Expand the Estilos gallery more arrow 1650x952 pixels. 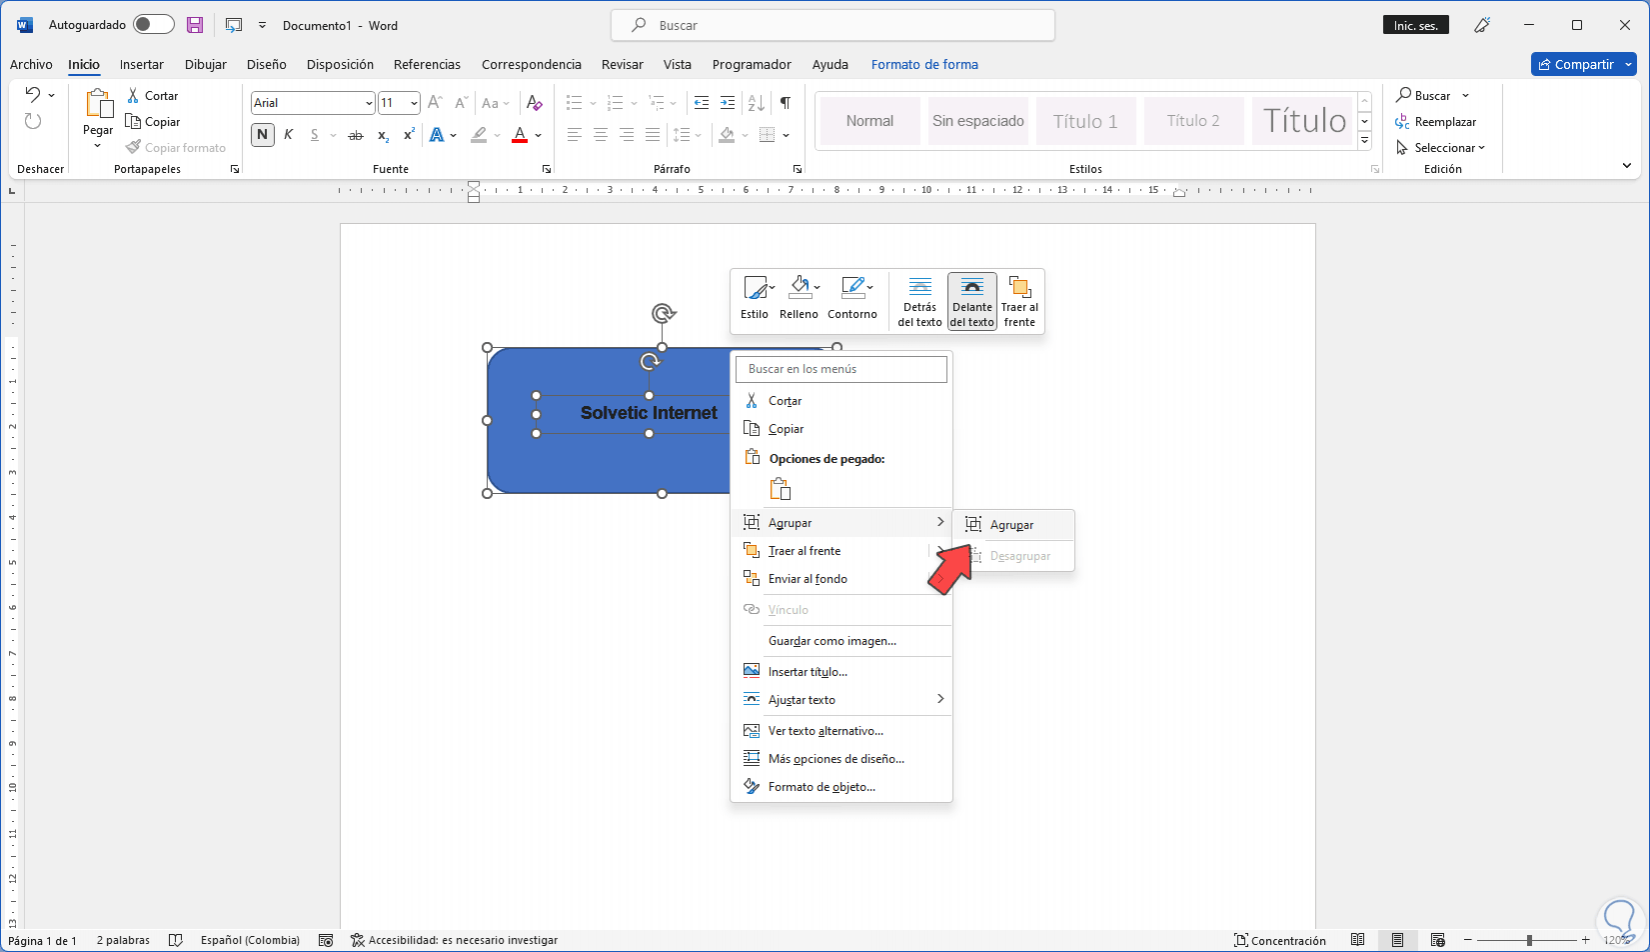tap(1365, 142)
